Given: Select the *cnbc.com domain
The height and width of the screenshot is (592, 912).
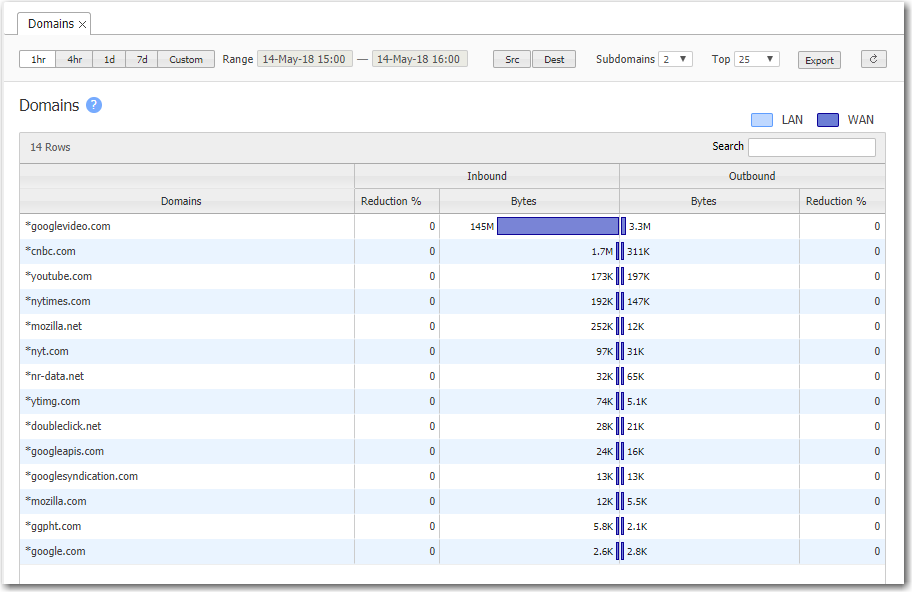Looking at the screenshot, I should (x=50, y=251).
